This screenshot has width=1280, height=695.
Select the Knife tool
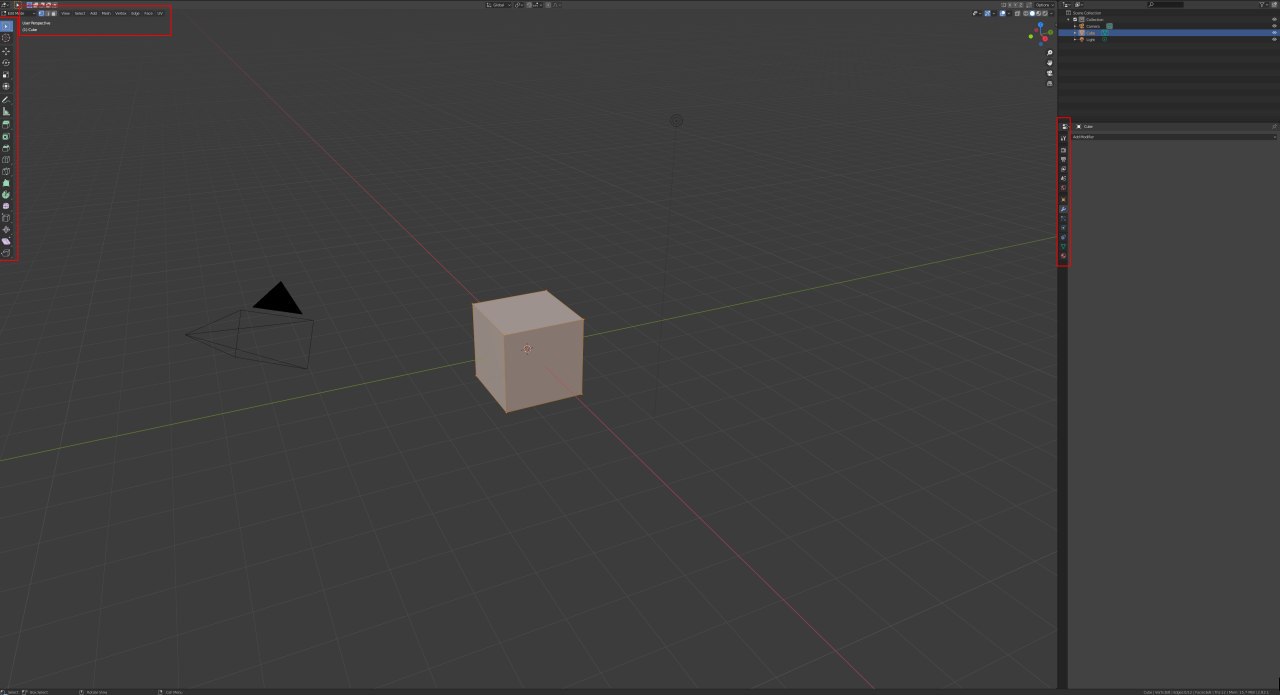[6, 171]
